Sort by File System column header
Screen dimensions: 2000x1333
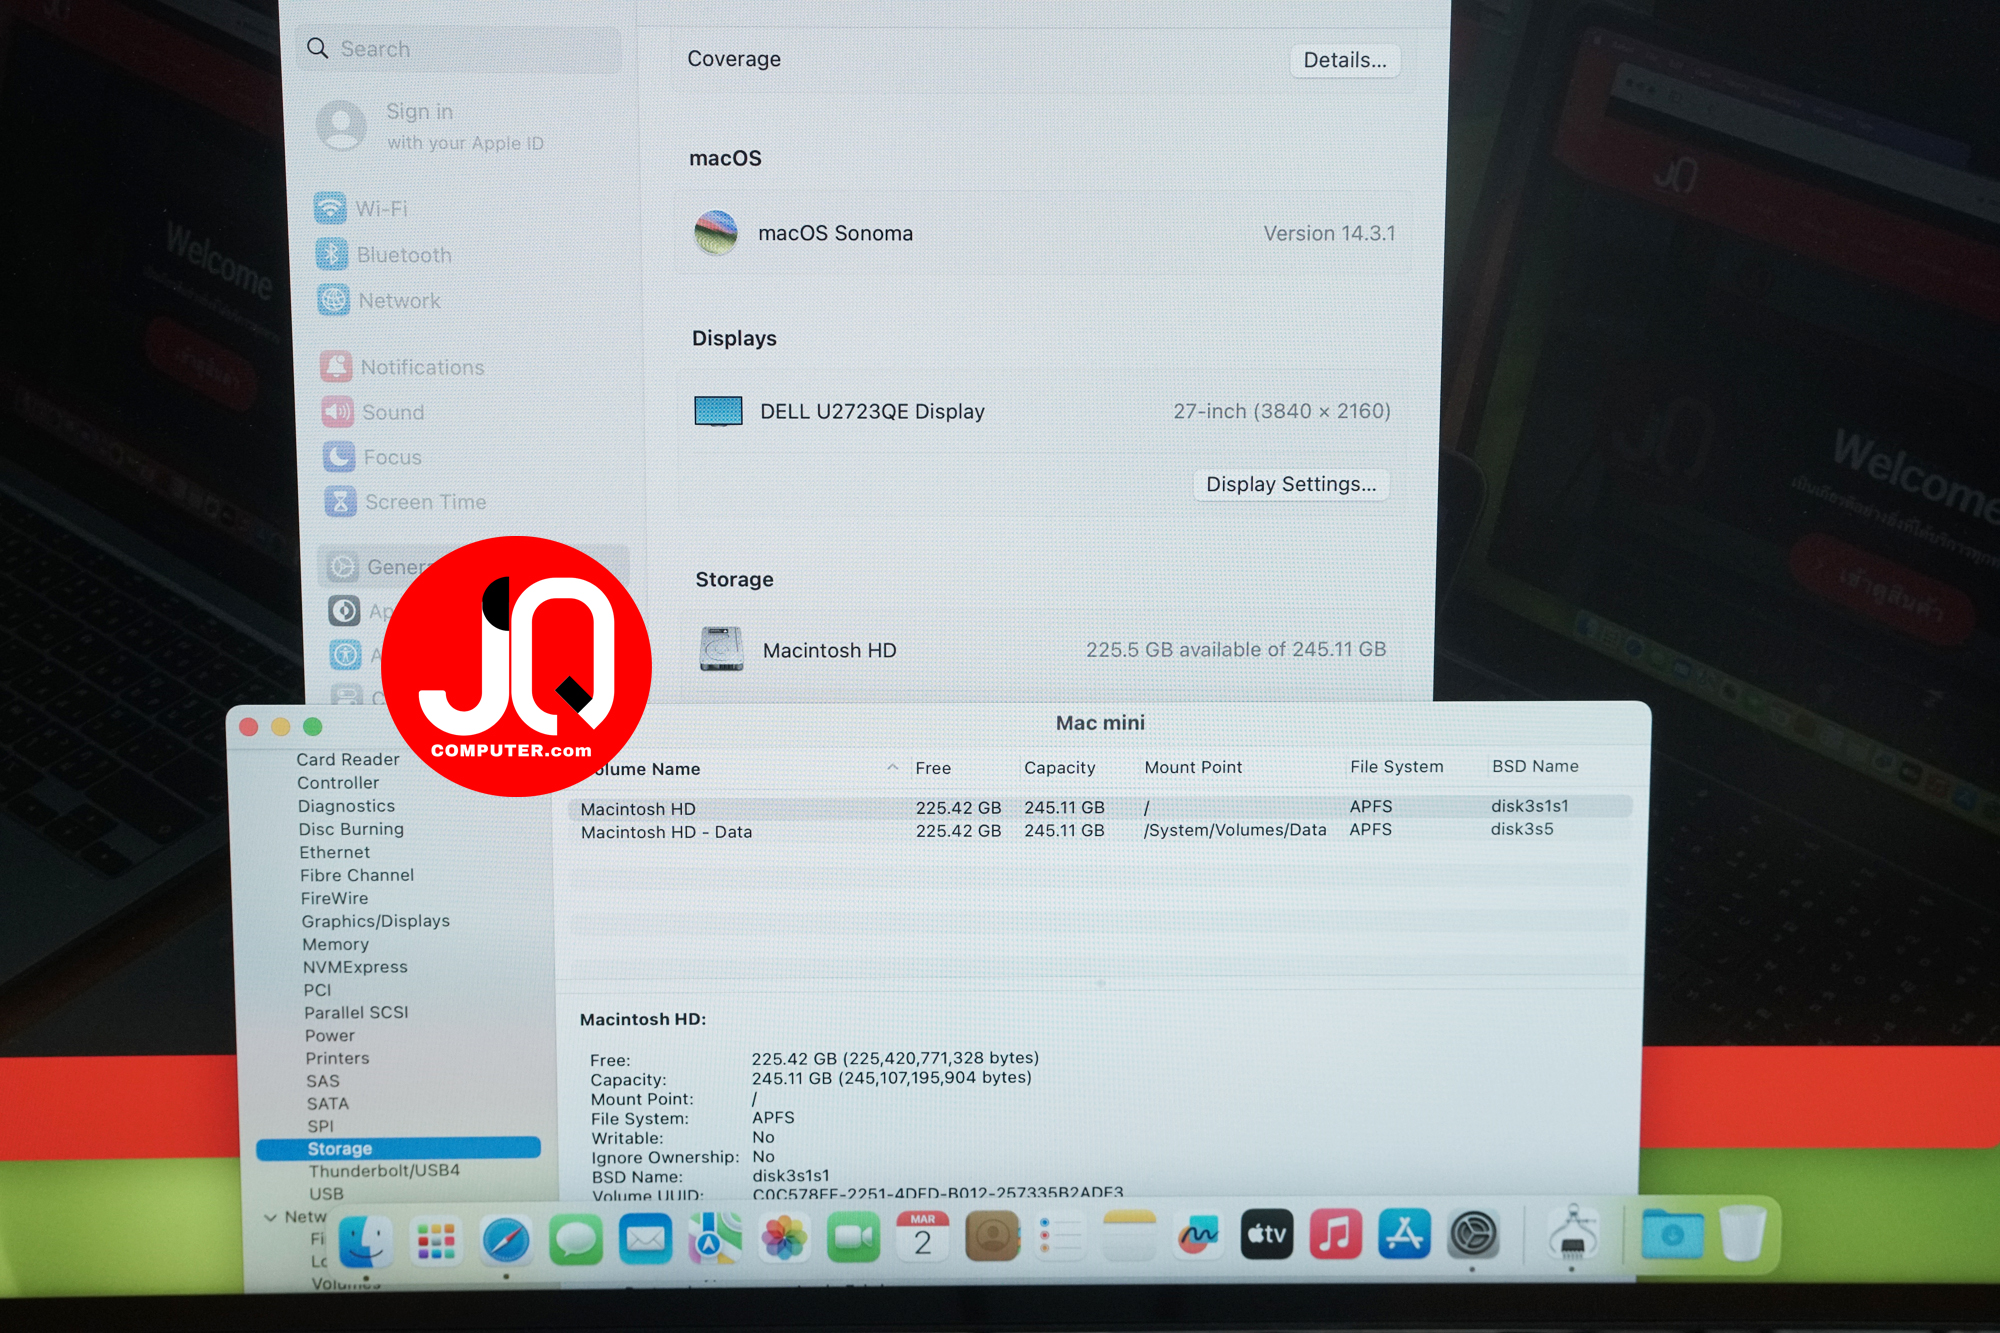(x=1397, y=766)
